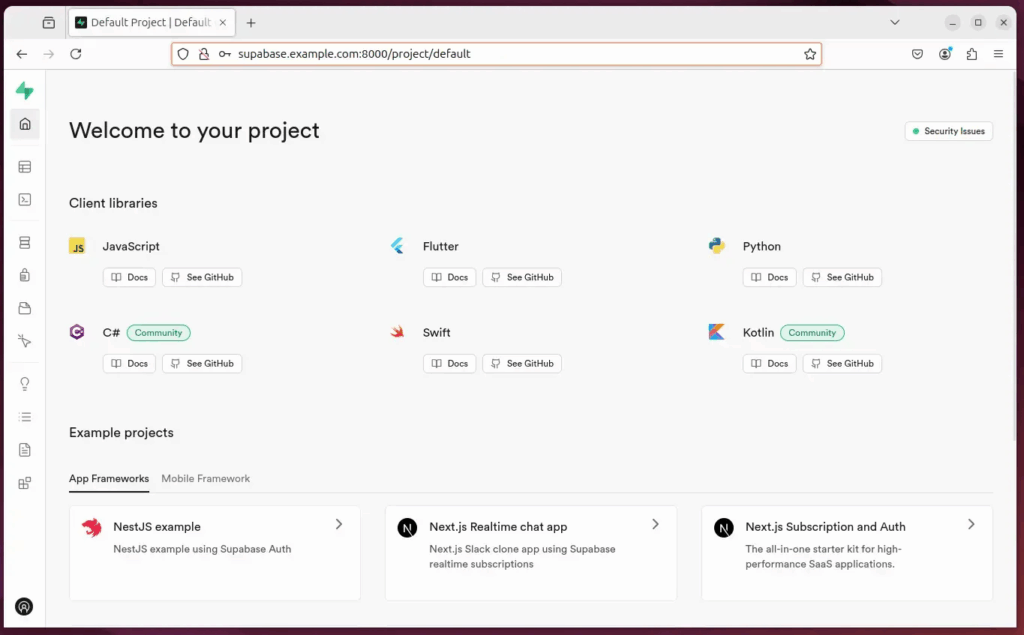Click the Community badge beside Kotlin
The image size is (1024, 635).
812,333
